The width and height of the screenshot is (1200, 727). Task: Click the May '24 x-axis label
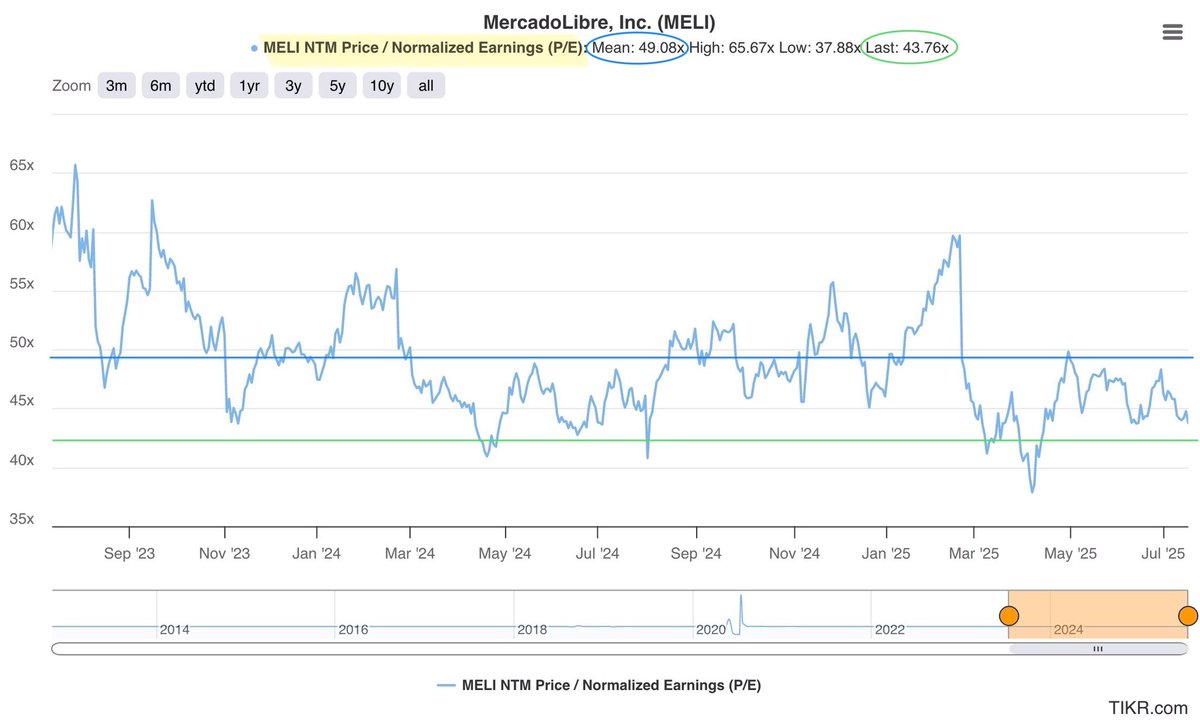506,553
